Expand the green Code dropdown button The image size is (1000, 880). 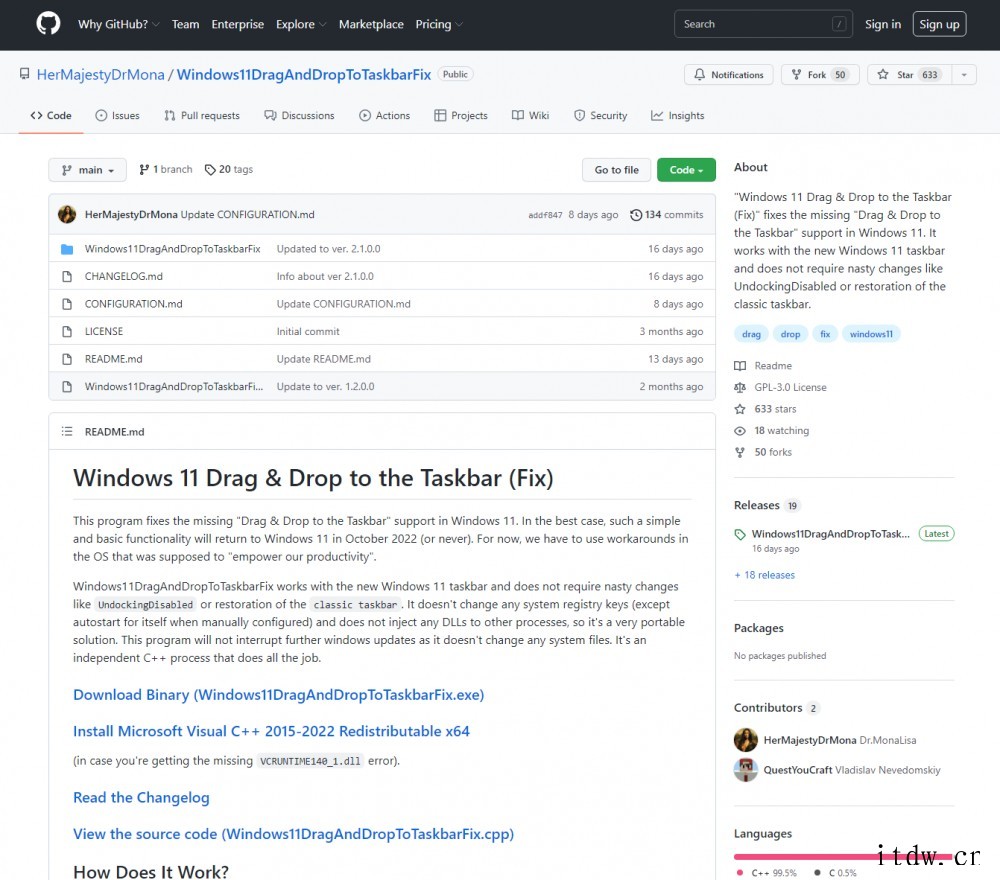coord(686,170)
